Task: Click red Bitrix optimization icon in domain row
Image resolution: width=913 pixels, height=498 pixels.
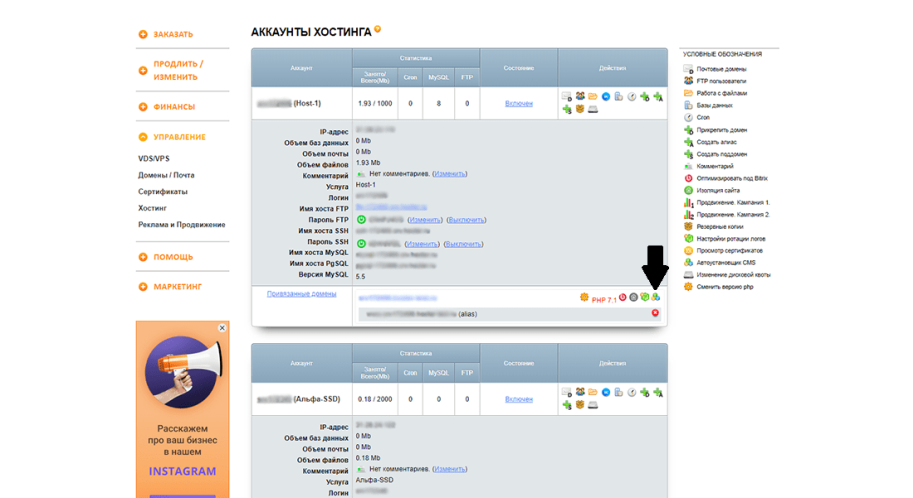Action: tap(622, 297)
